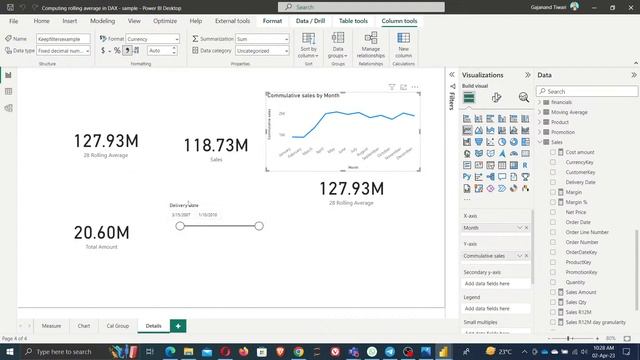Expand the financials table
The width and height of the screenshot is (640, 360).
pyautogui.click(x=540, y=102)
